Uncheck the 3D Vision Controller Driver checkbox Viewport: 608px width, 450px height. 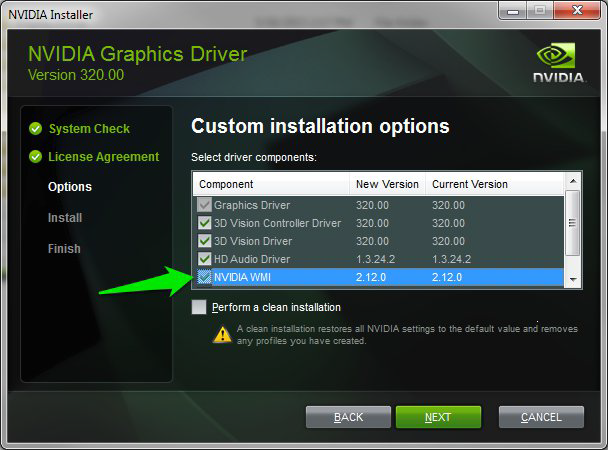point(204,223)
